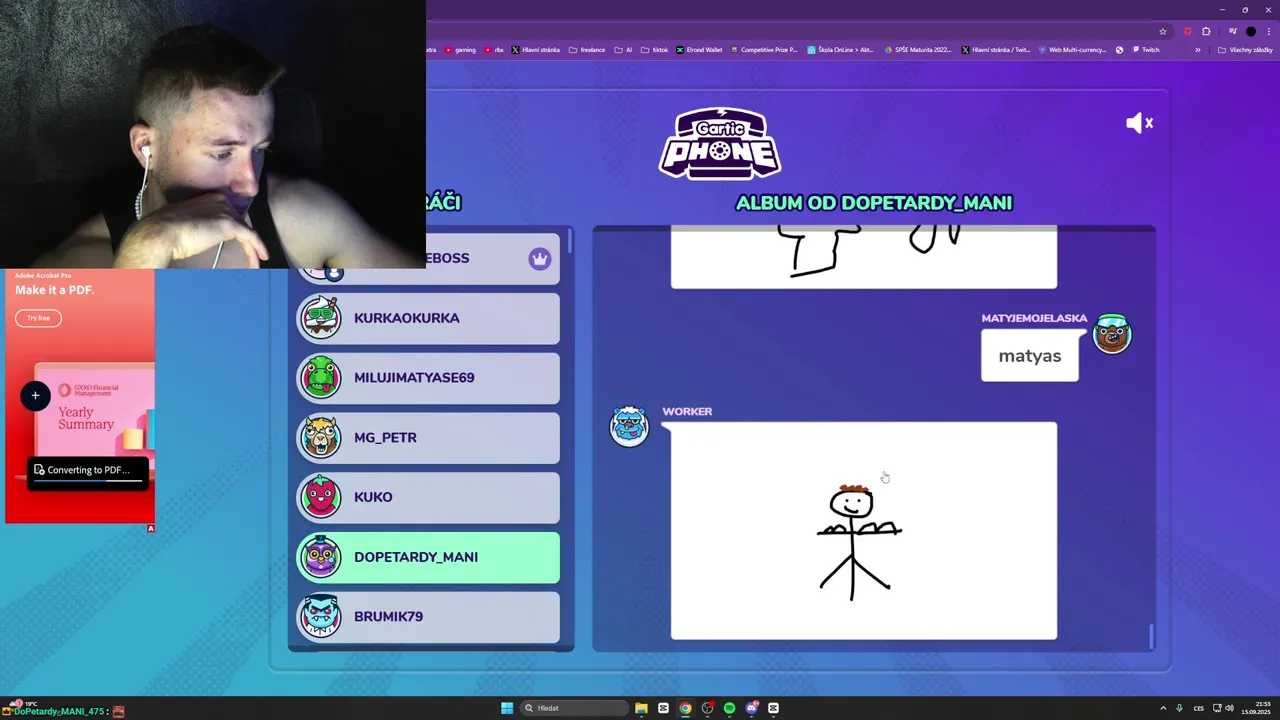Select the highlighted DOPETARDY_MANI row
Viewport: 1280px width, 720px height.
[427, 557]
